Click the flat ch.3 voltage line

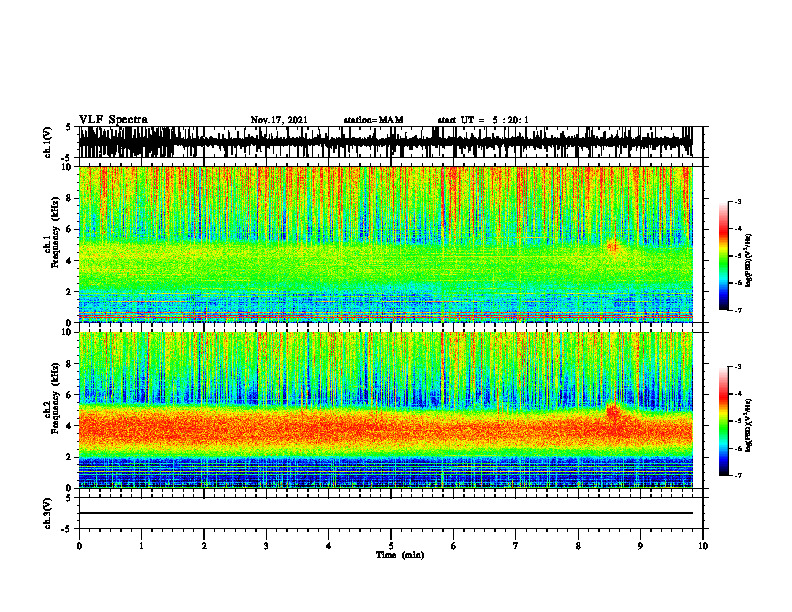pos(385,513)
